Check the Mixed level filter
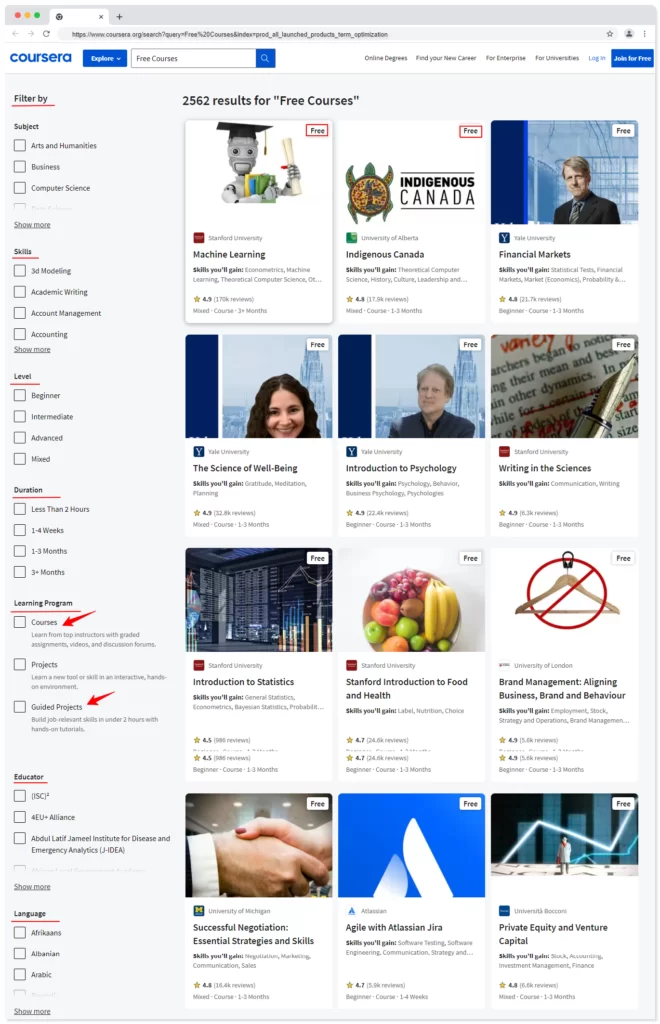This screenshot has height=1024, width=660. coord(20,459)
